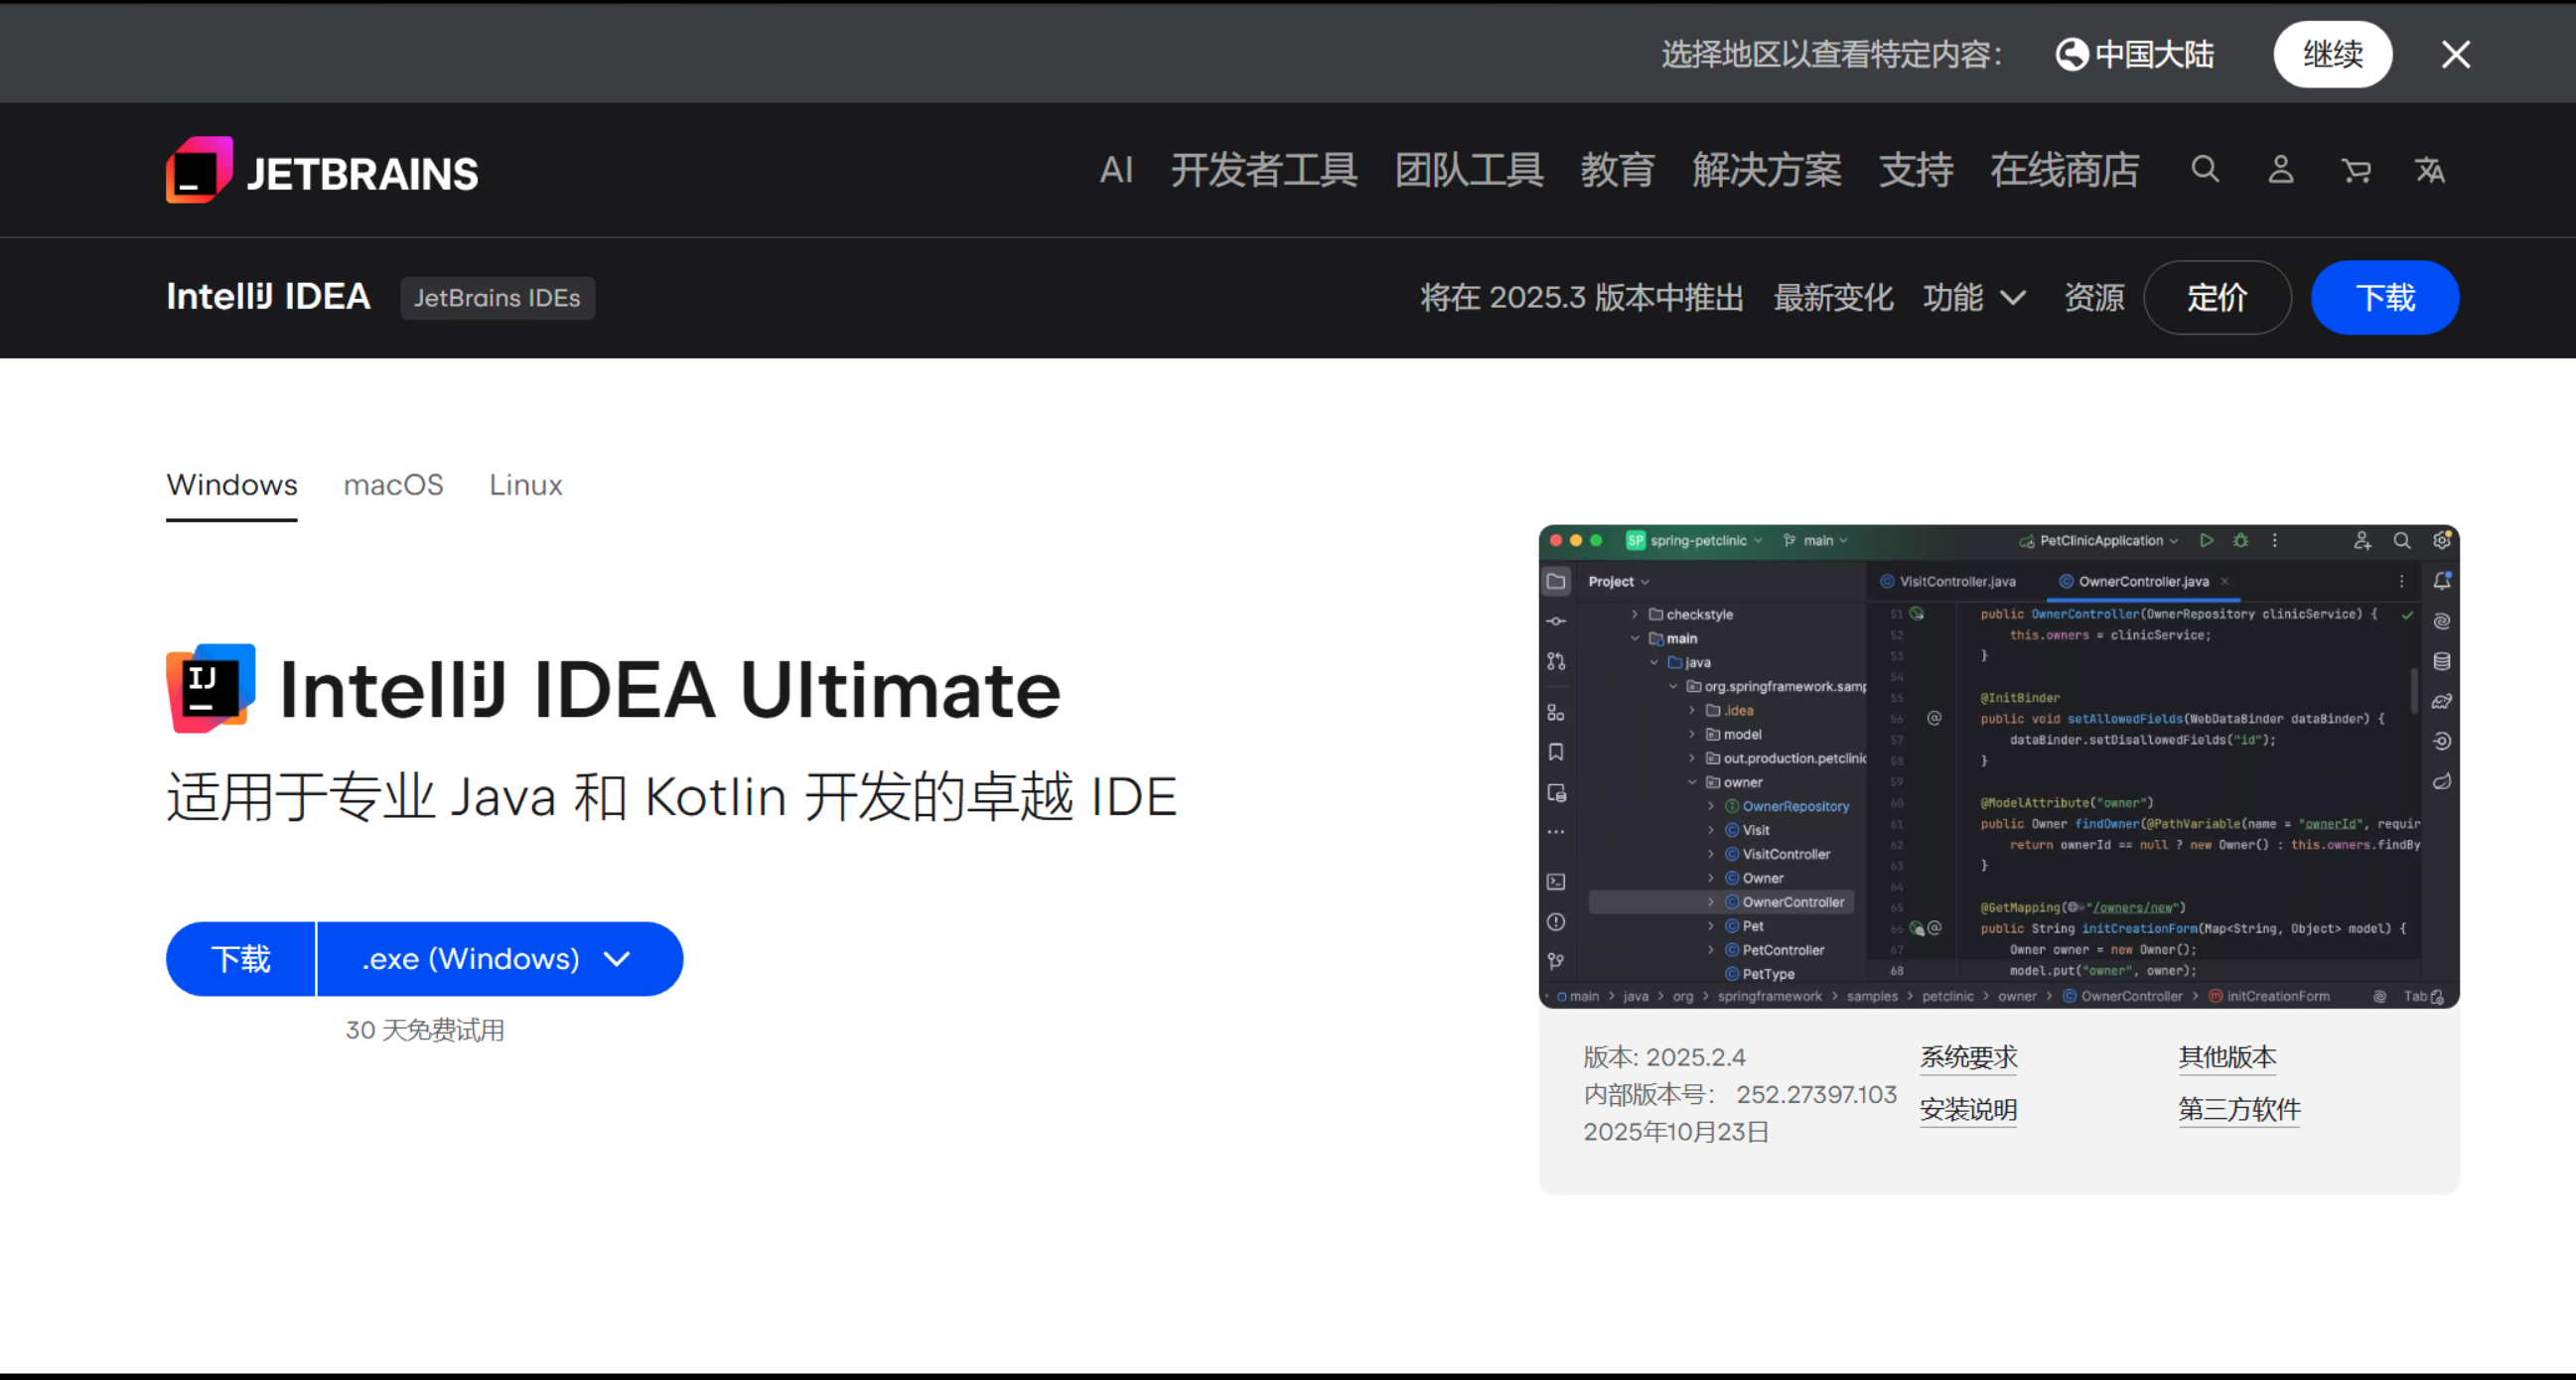The height and width of the screenshot is (1380, 2576).
Task: Click the language translation icon
Action: pyautogui.click(x=2430, y=171)
